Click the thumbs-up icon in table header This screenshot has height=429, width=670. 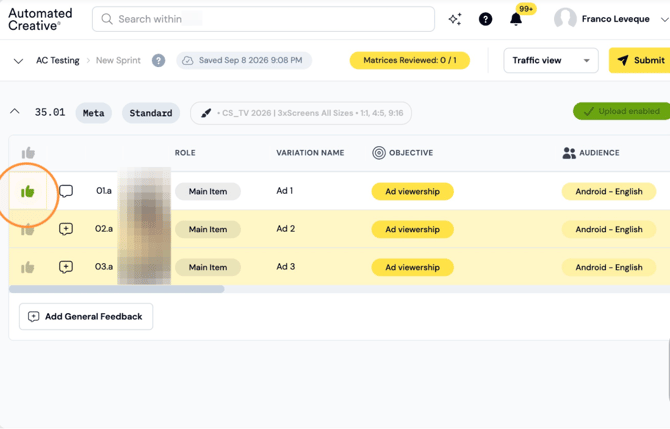(28, 153)
